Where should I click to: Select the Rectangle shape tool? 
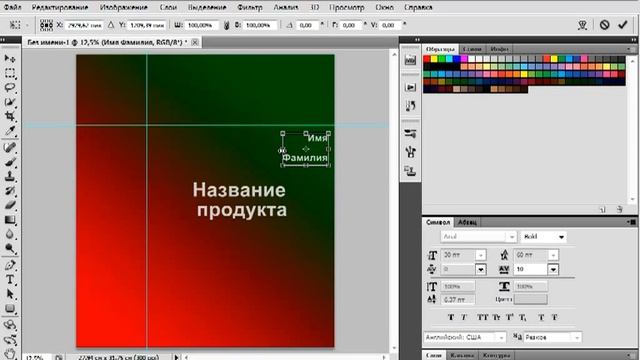pos(10,309)
